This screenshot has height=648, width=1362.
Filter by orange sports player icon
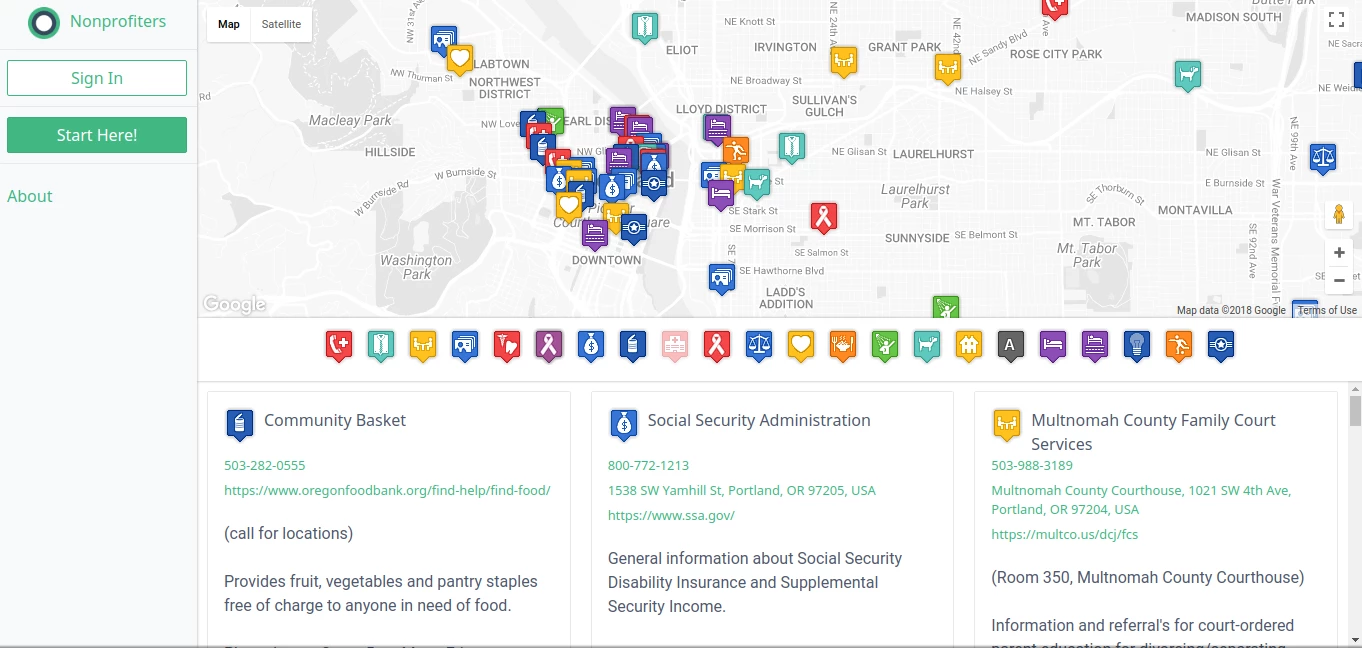point(1179,346)
